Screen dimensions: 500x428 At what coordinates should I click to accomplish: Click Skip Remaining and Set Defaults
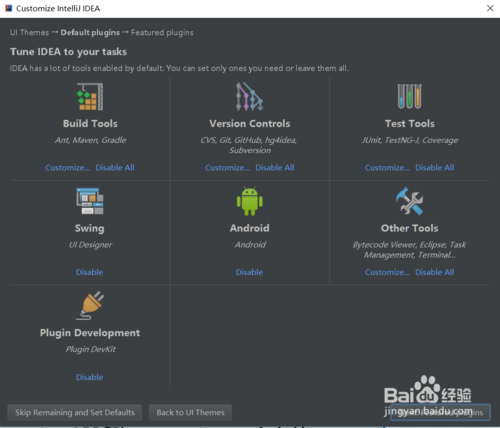[x=75, y=412]
